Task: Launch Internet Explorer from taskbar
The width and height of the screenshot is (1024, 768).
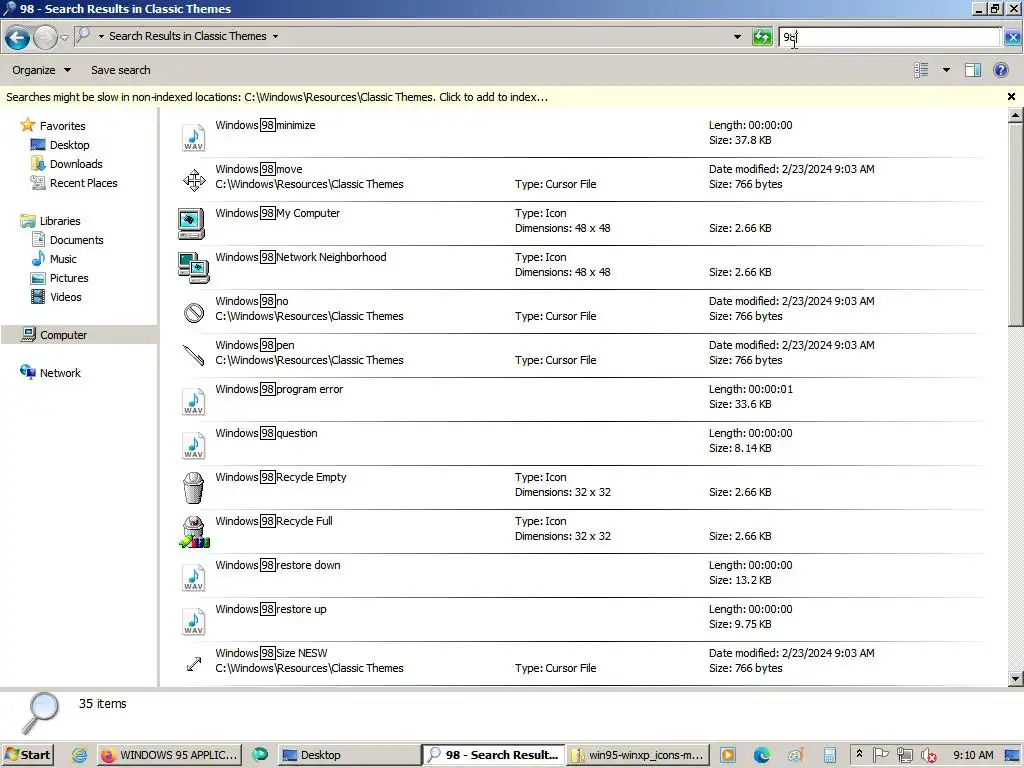Action: pyautogui.click(x=79, y=755)
